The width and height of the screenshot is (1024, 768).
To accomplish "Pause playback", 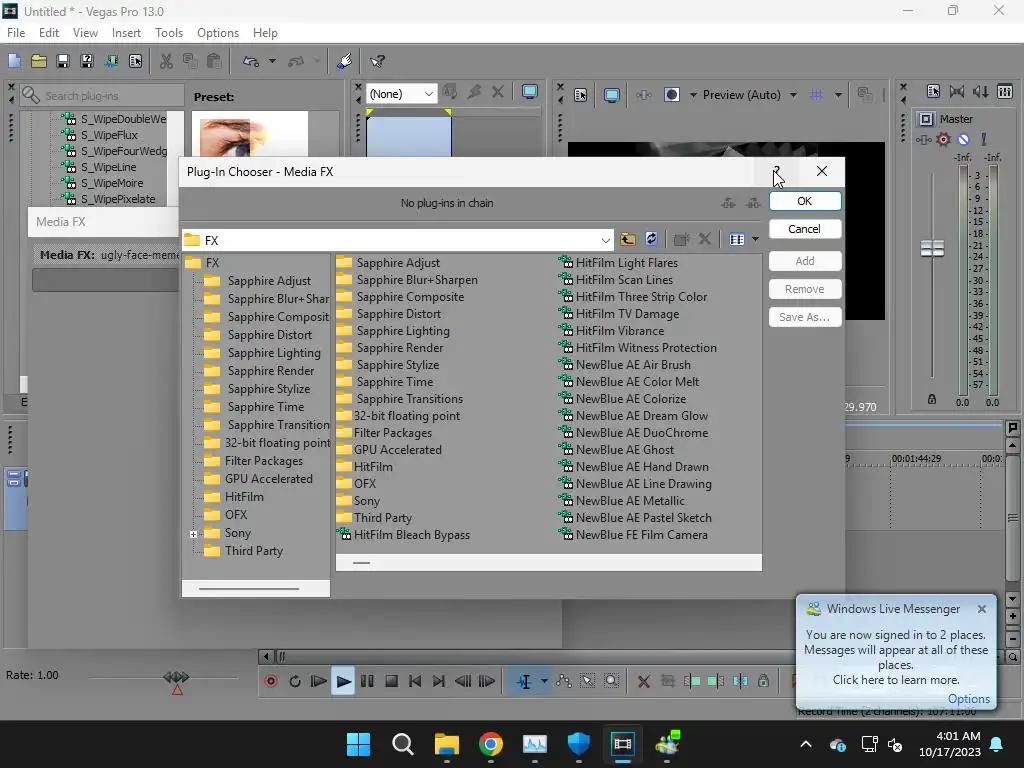I will tap(367, 681).
